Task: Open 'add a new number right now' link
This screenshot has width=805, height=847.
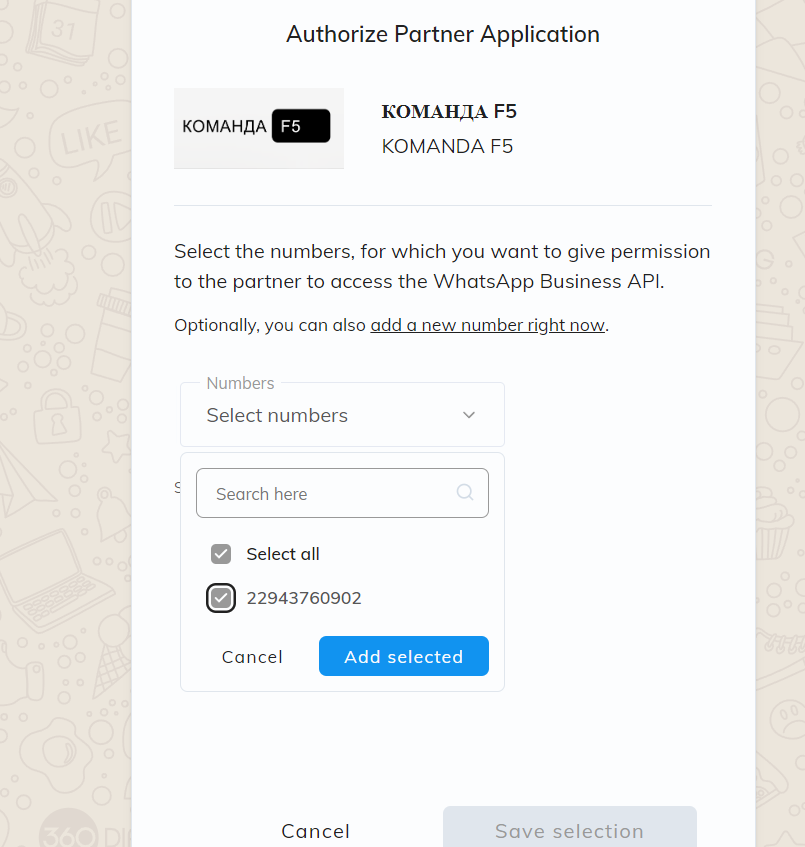Action: coord(487,325)
